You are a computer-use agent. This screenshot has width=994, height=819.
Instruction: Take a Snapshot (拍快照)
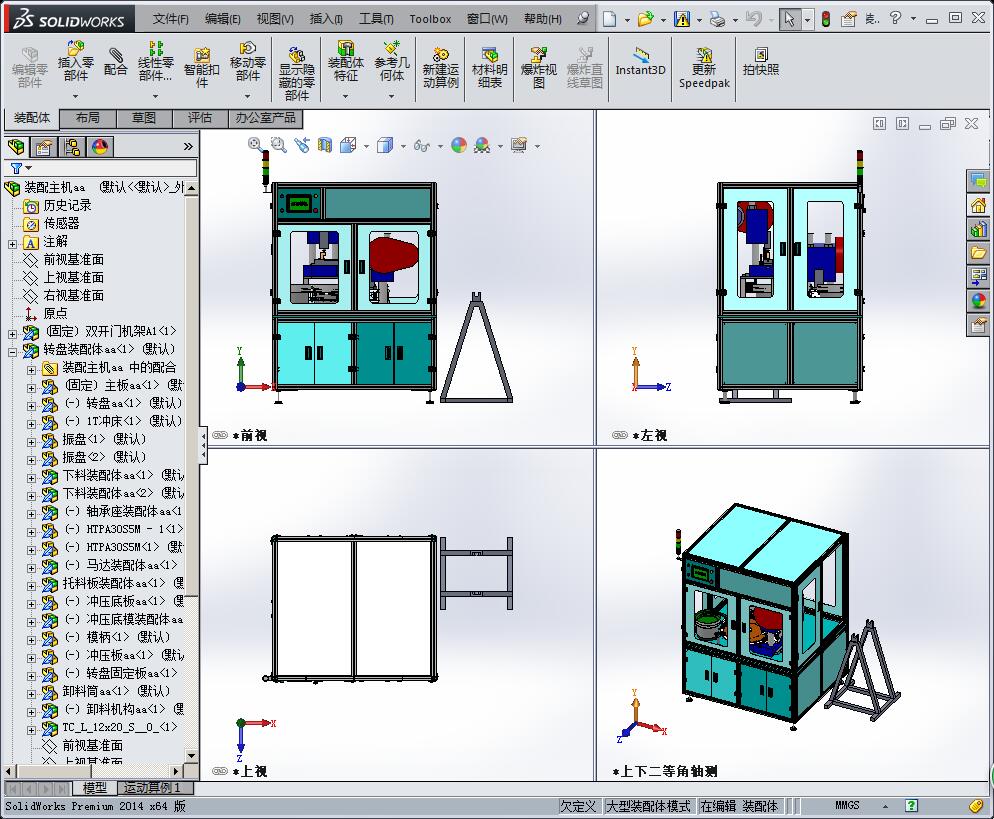pyautogui.click(x=761, y=61)
